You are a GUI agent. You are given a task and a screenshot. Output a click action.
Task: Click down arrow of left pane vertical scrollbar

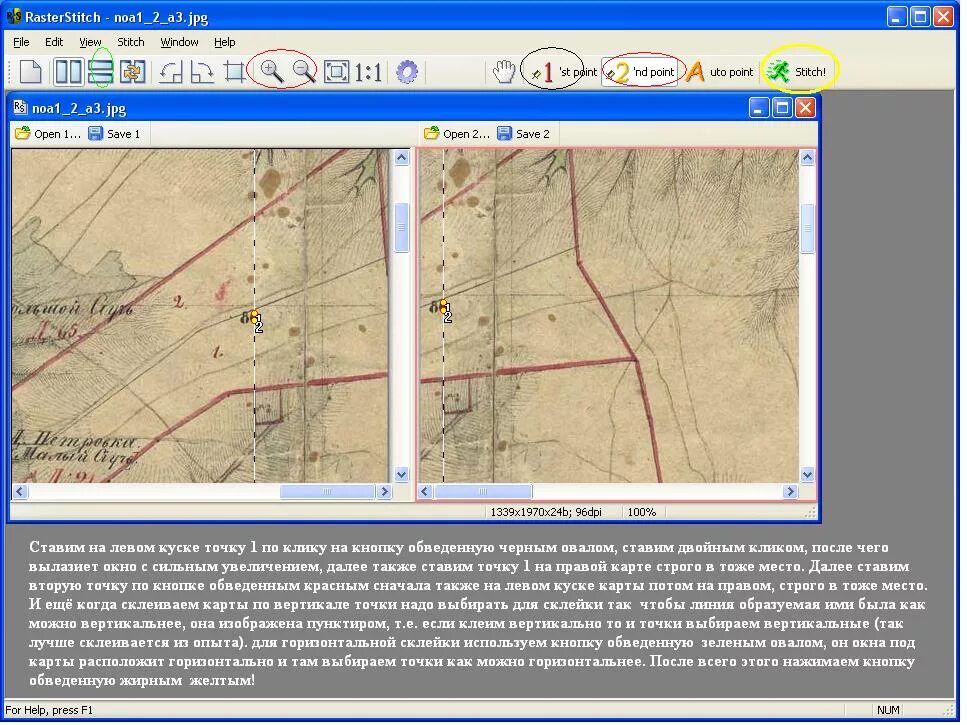[x=401, y=475]
